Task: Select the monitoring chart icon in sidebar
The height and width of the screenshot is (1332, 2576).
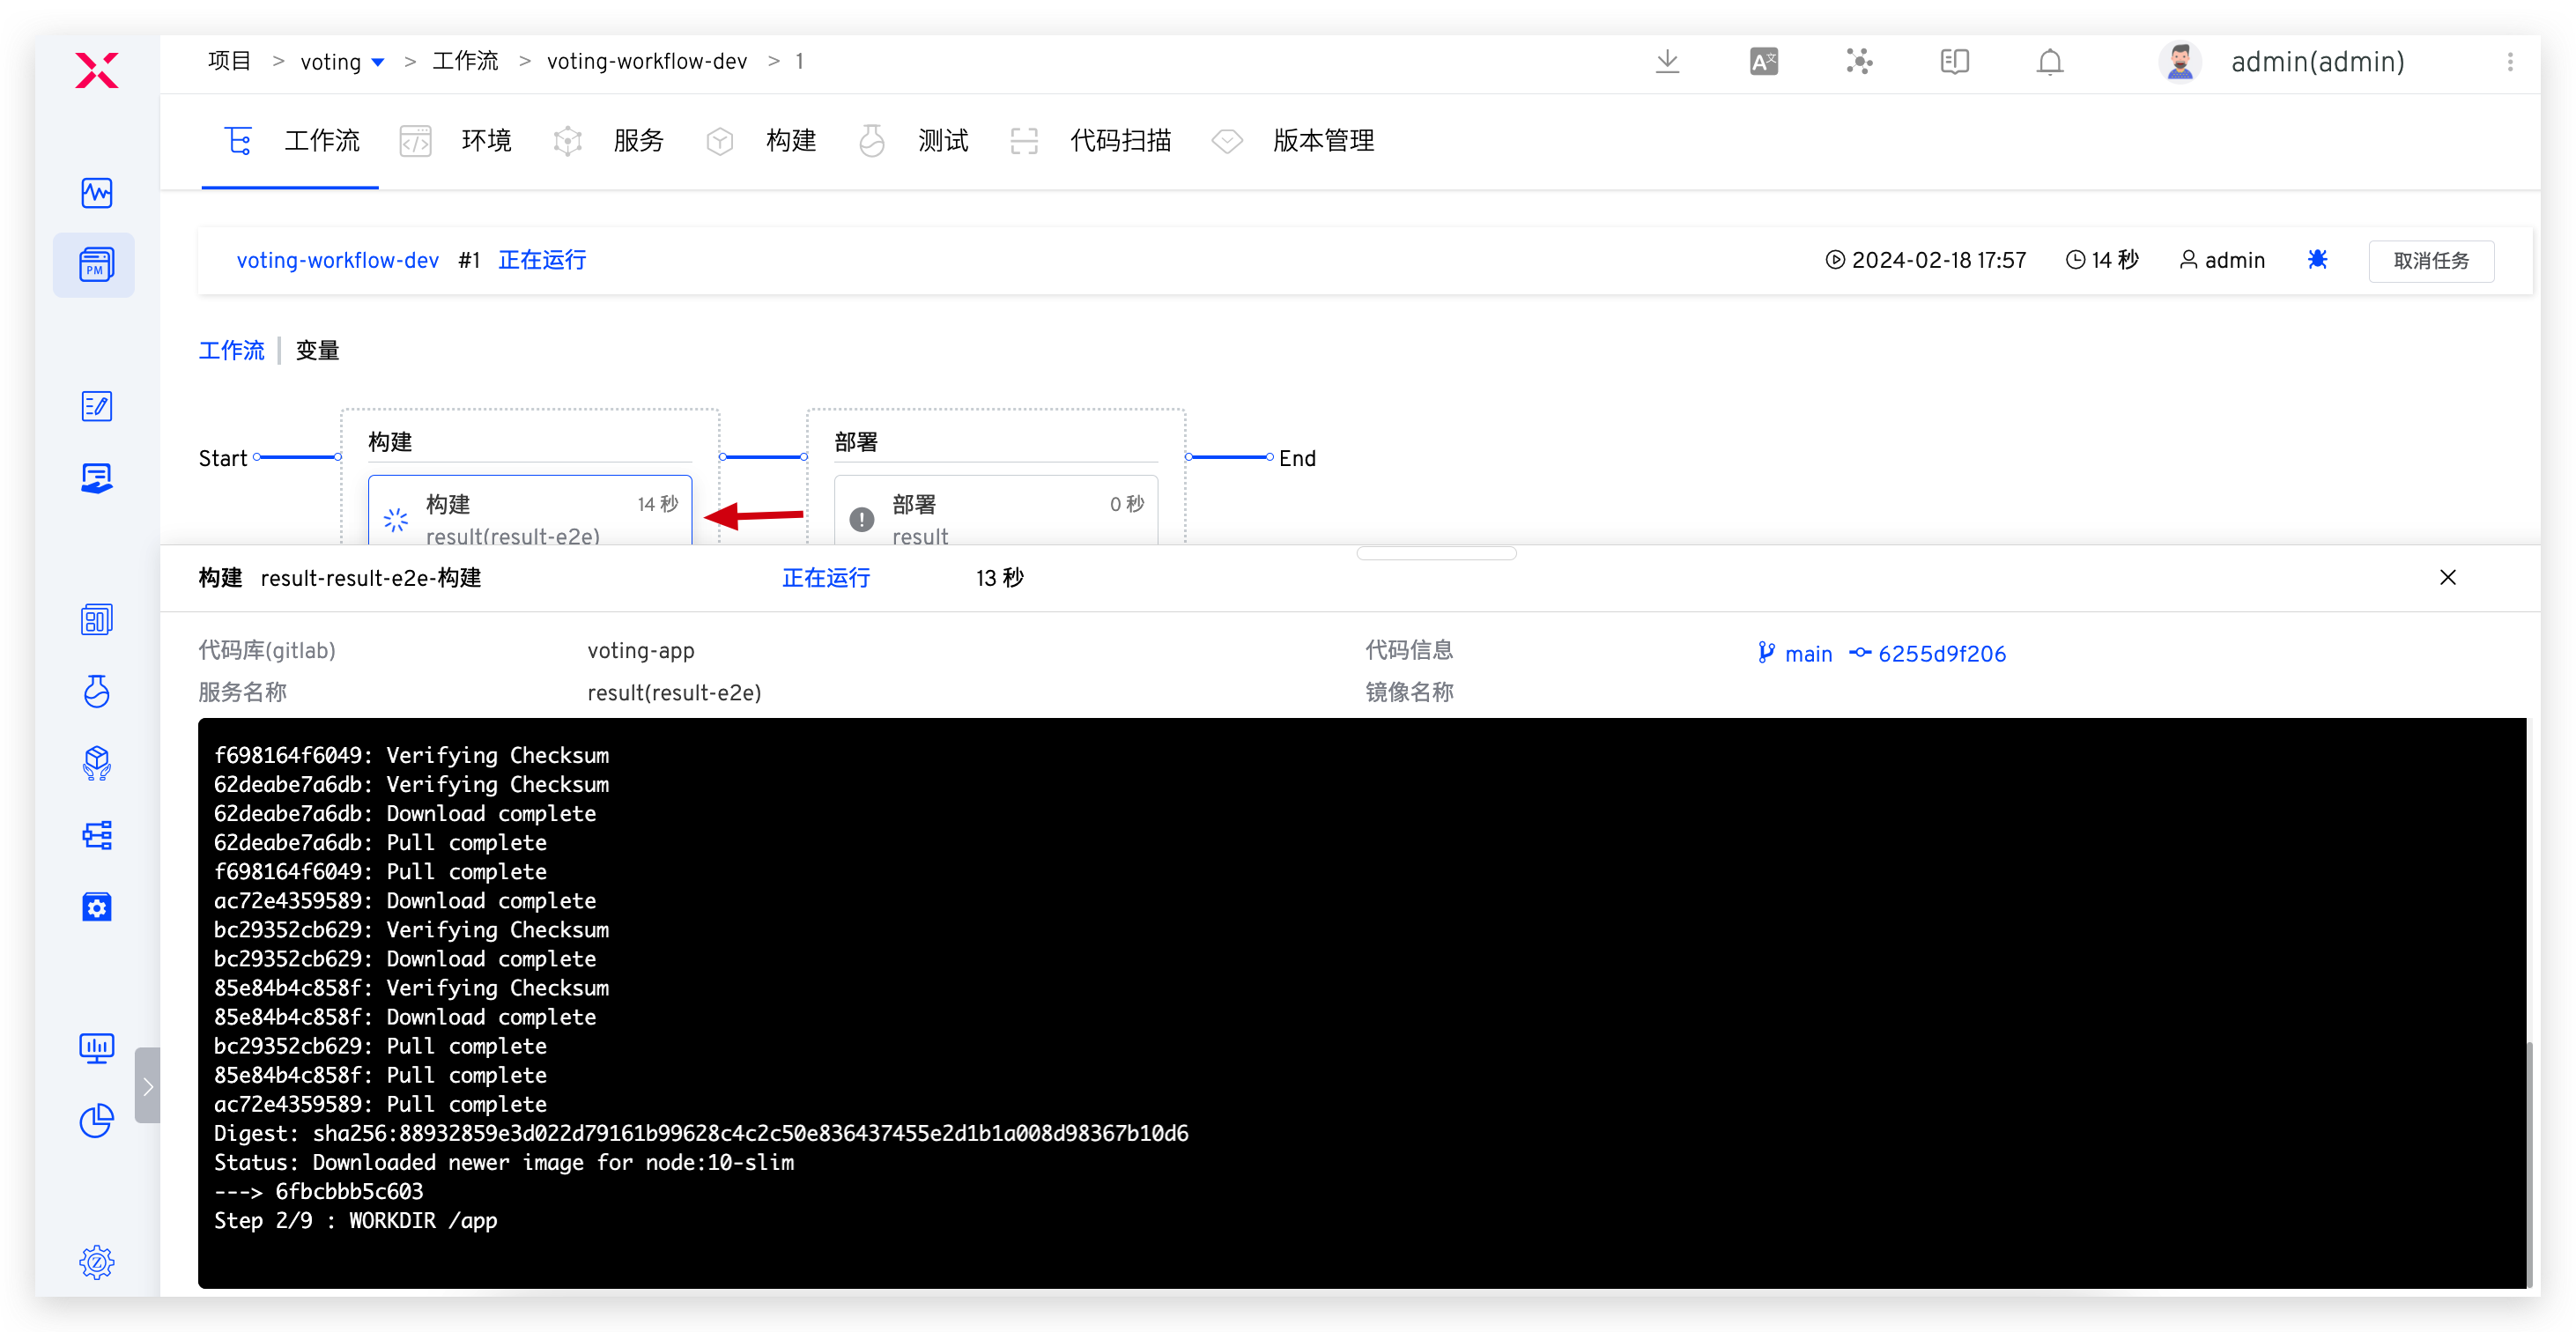Action: coord(96,192)
